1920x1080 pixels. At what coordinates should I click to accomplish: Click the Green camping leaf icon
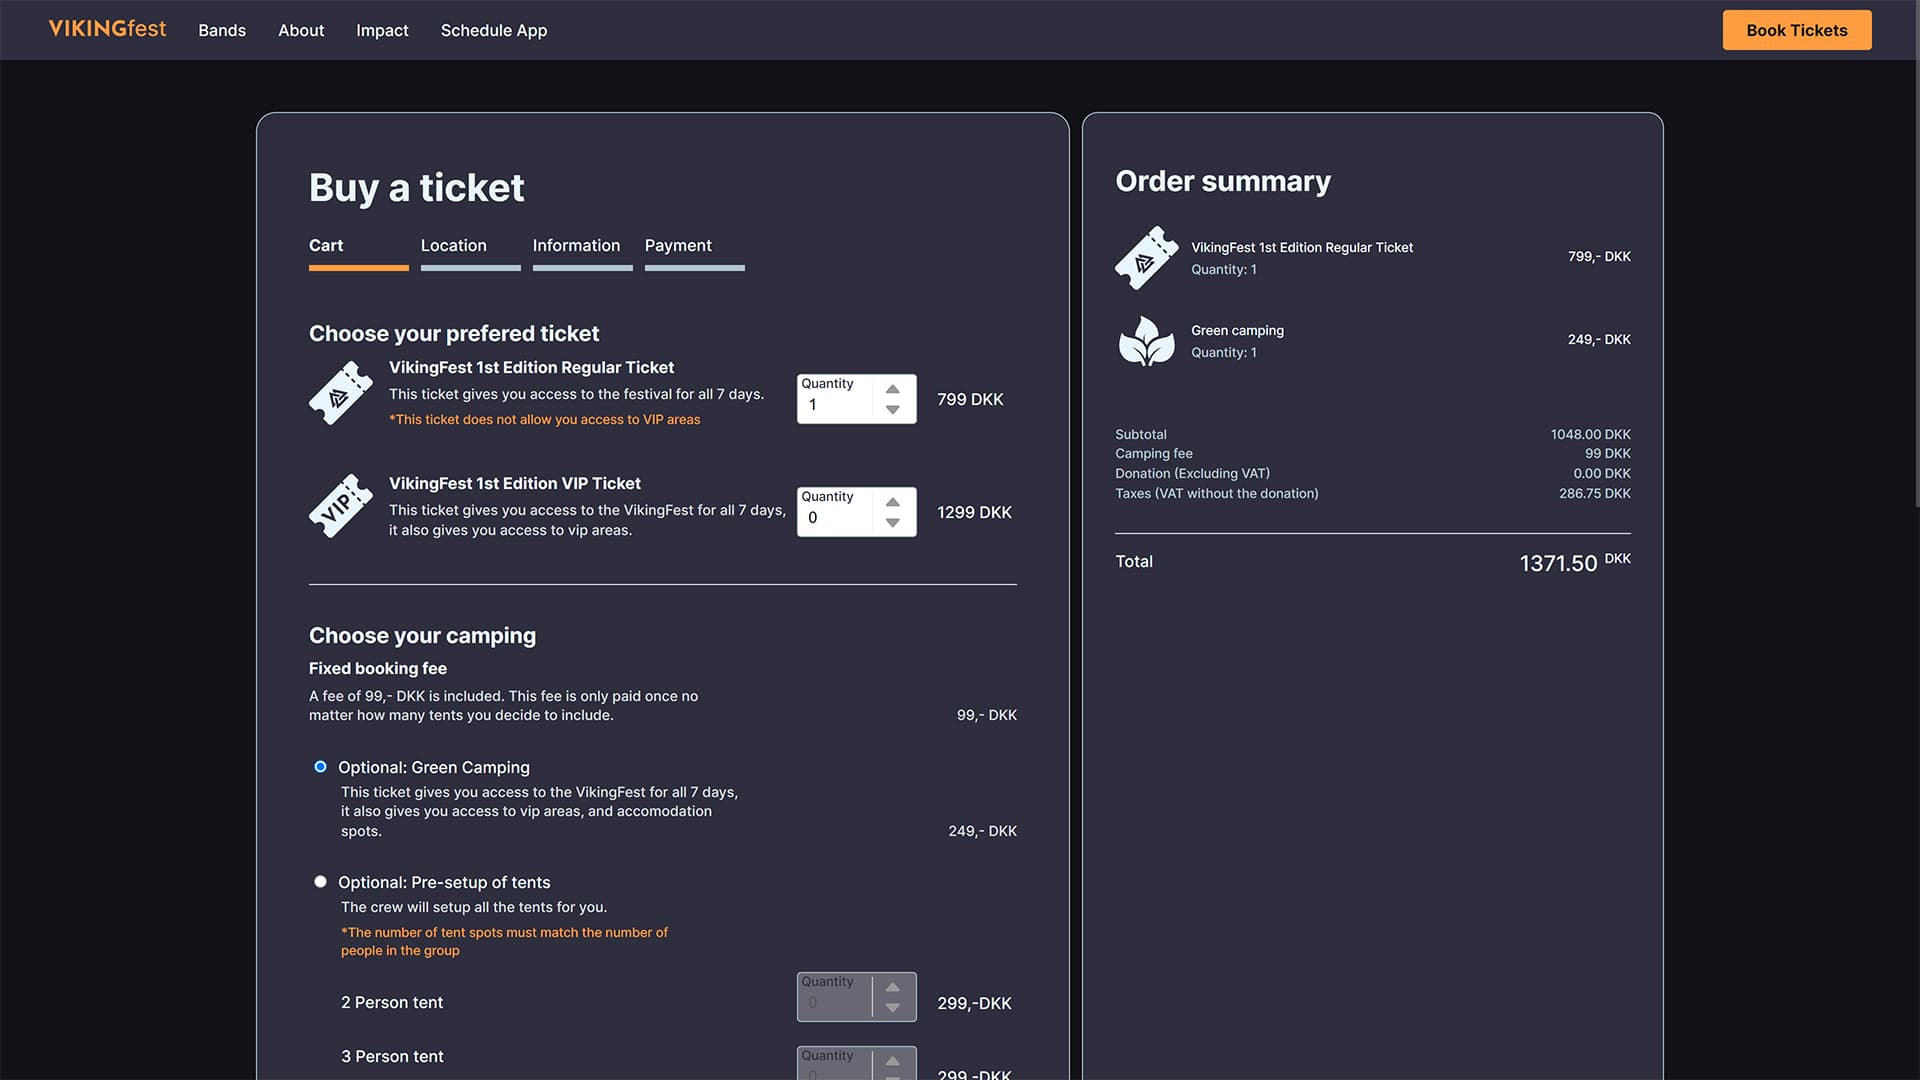pos(1147,341)
